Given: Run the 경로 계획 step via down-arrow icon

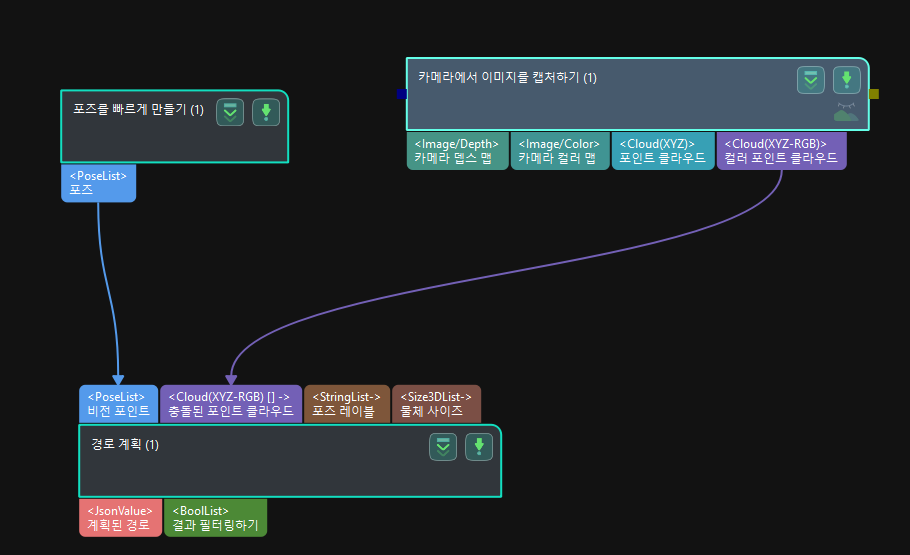Looking at the screenshot, I should [479, 446].
